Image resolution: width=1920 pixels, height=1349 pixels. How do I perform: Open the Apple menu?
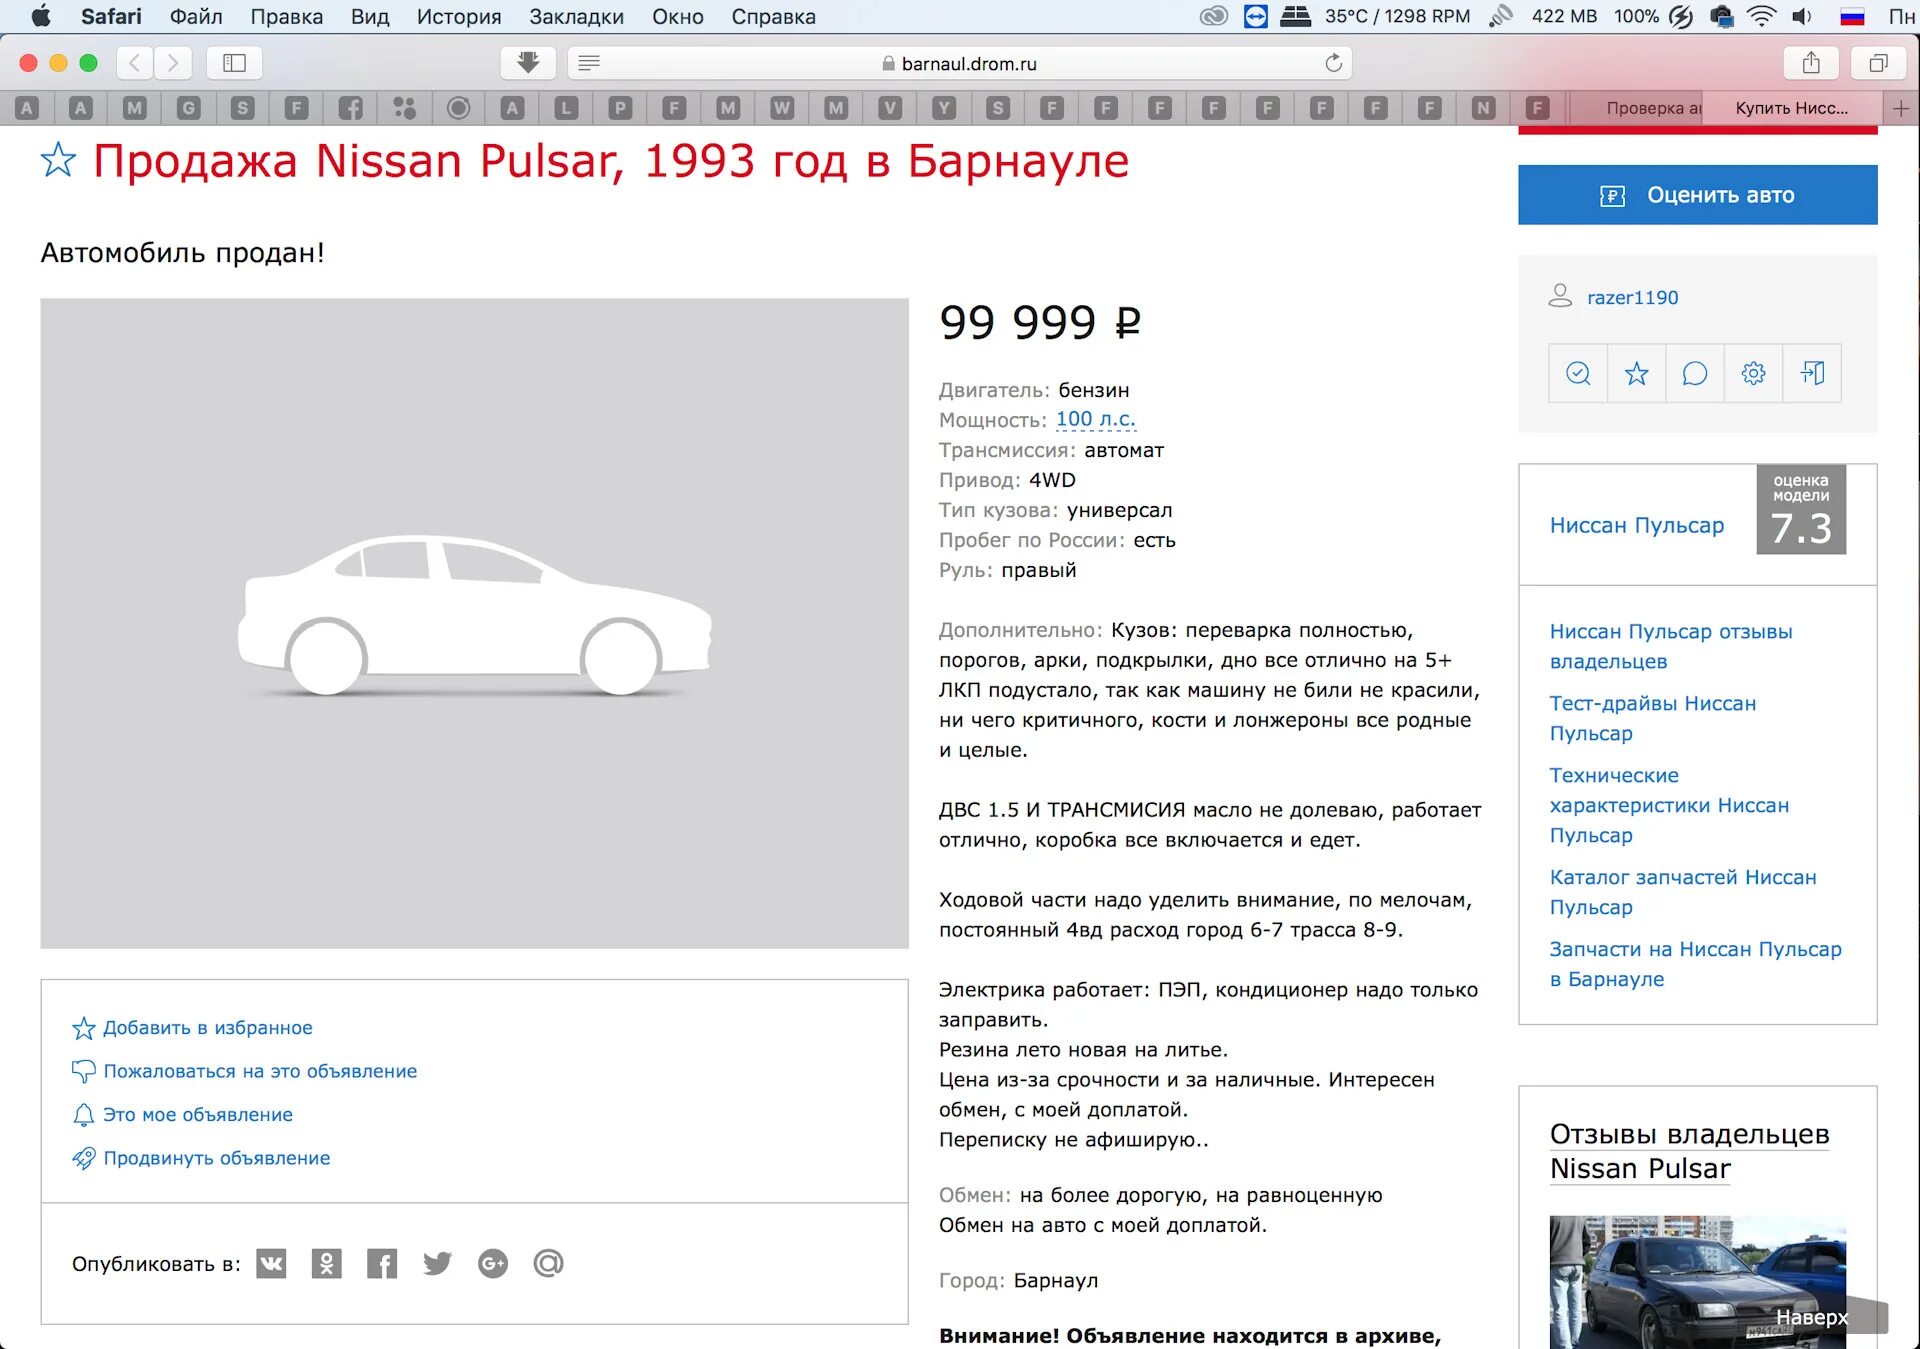41,16
